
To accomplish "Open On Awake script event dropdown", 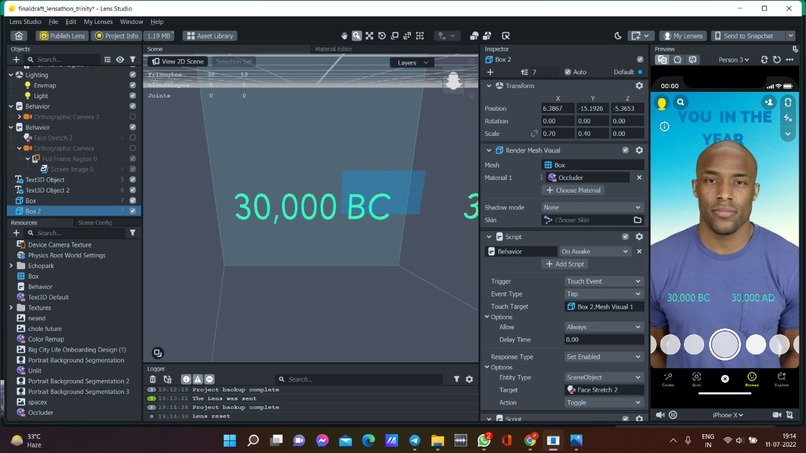I will point(595,251).
